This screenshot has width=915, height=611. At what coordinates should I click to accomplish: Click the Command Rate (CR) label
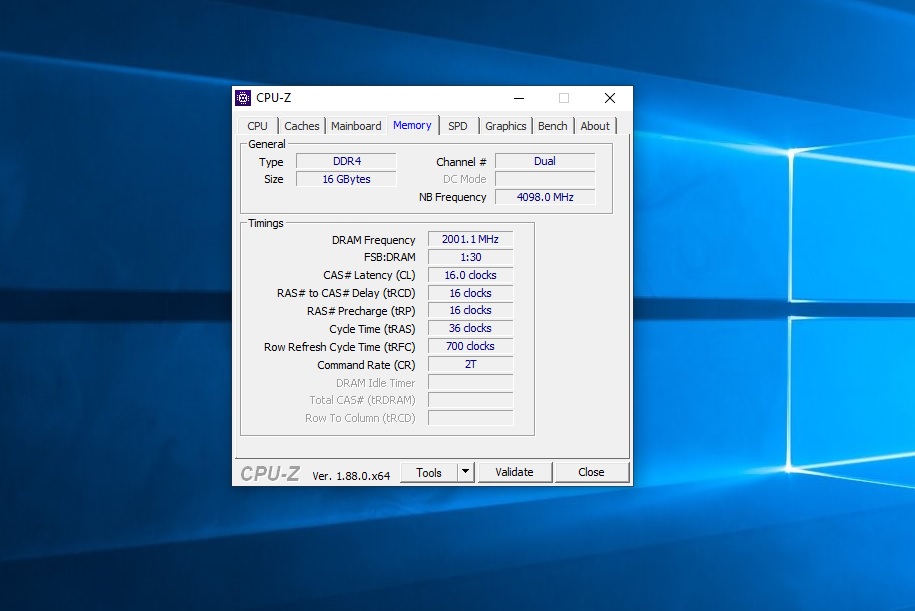click(366, 365)
